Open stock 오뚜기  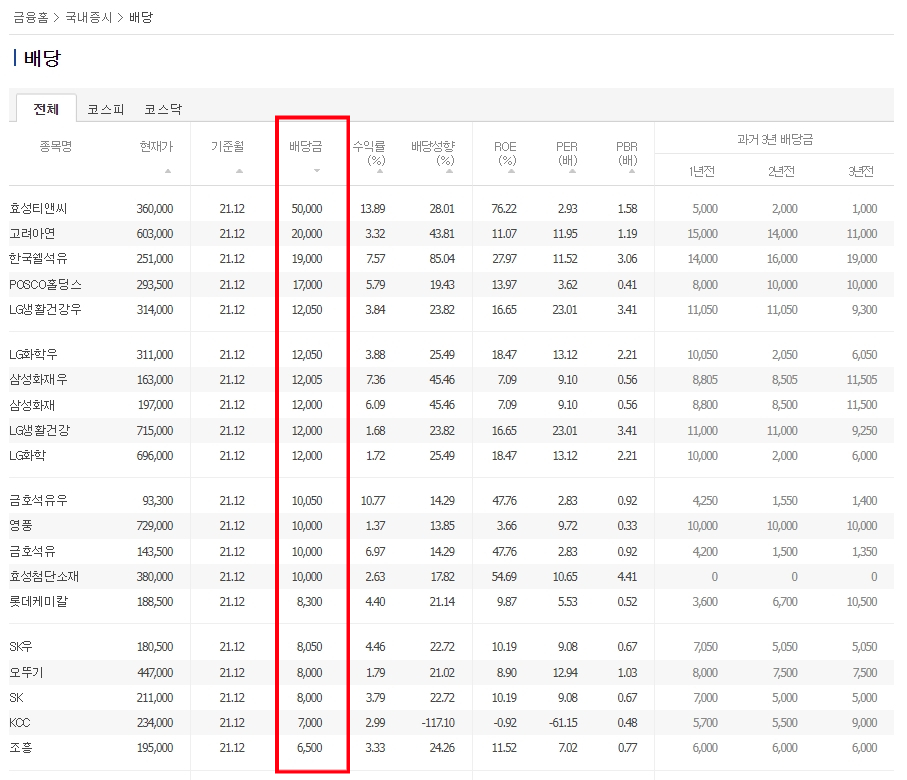point(26,672)
